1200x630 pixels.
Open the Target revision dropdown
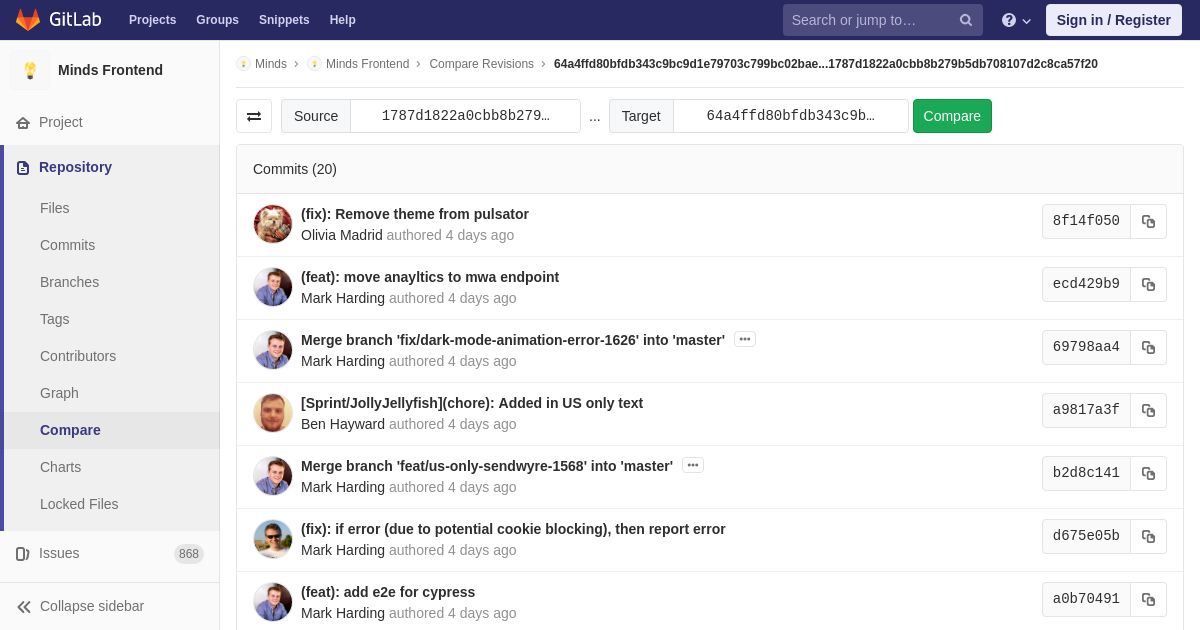[790, 116]
